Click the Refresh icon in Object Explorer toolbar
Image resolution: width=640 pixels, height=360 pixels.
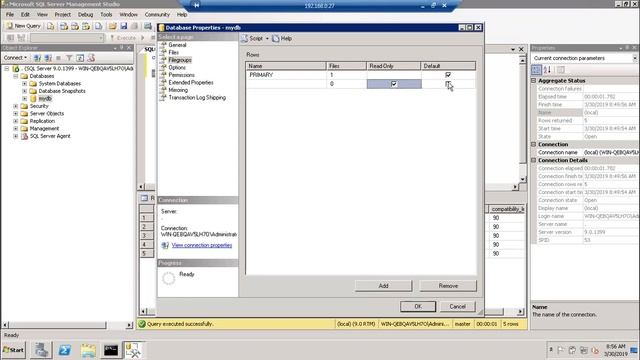80,58
